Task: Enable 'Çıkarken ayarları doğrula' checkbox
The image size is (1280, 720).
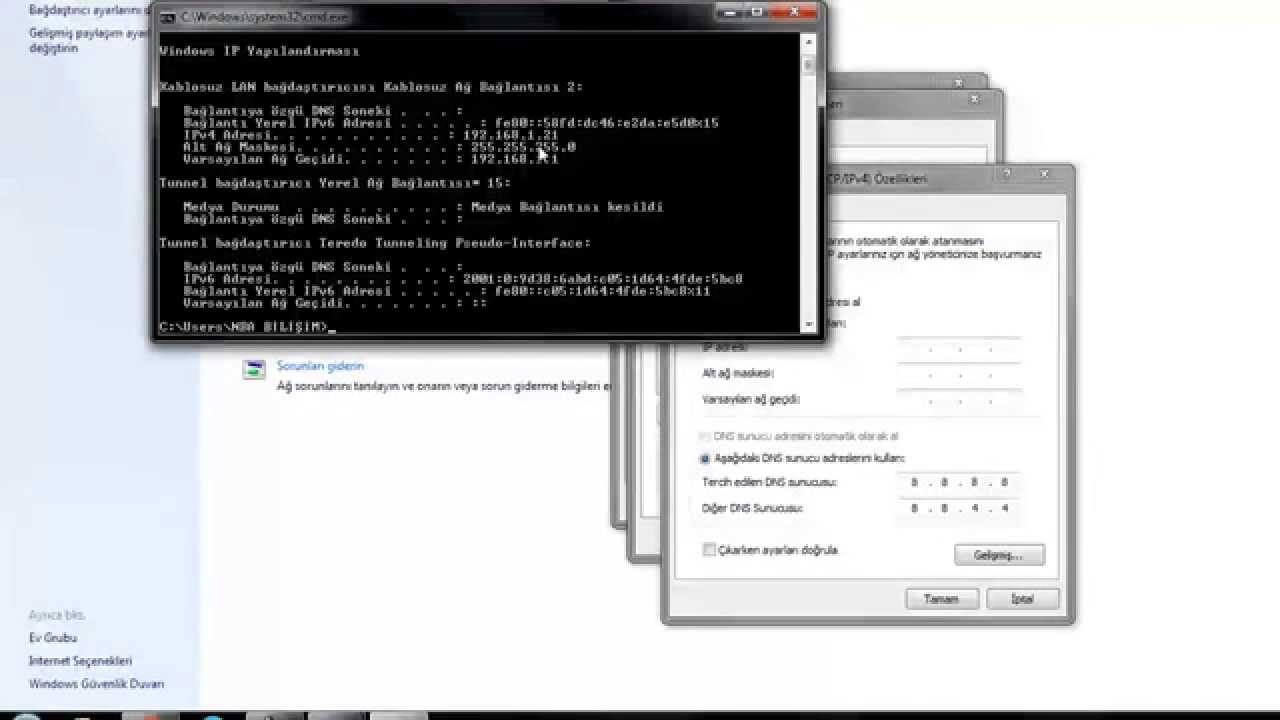Action: (x=709, y=550)
